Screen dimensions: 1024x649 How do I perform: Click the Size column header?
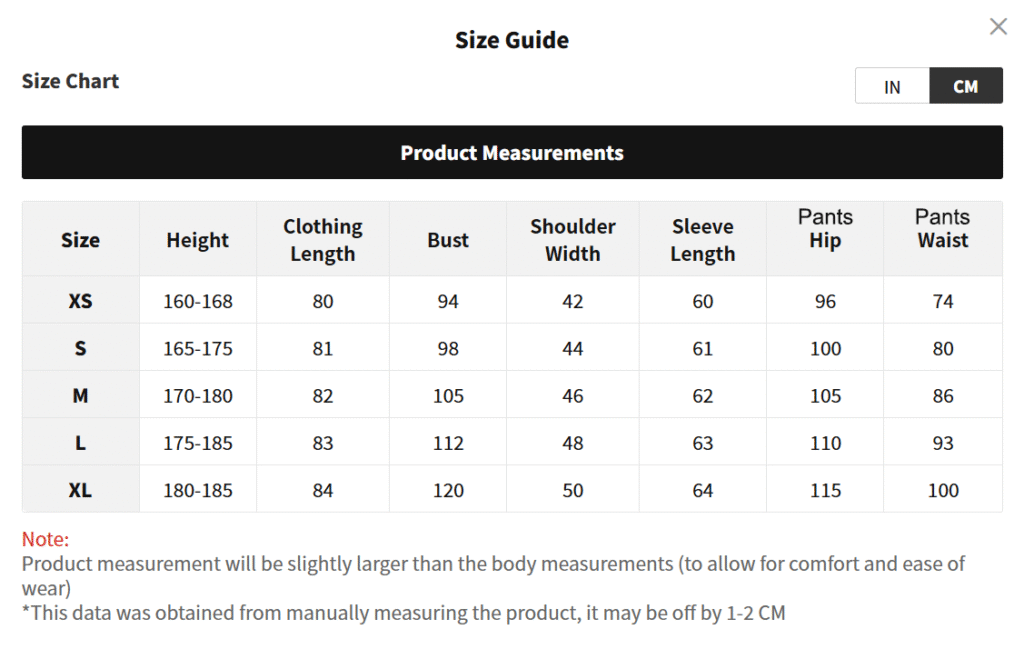[80, 240]
